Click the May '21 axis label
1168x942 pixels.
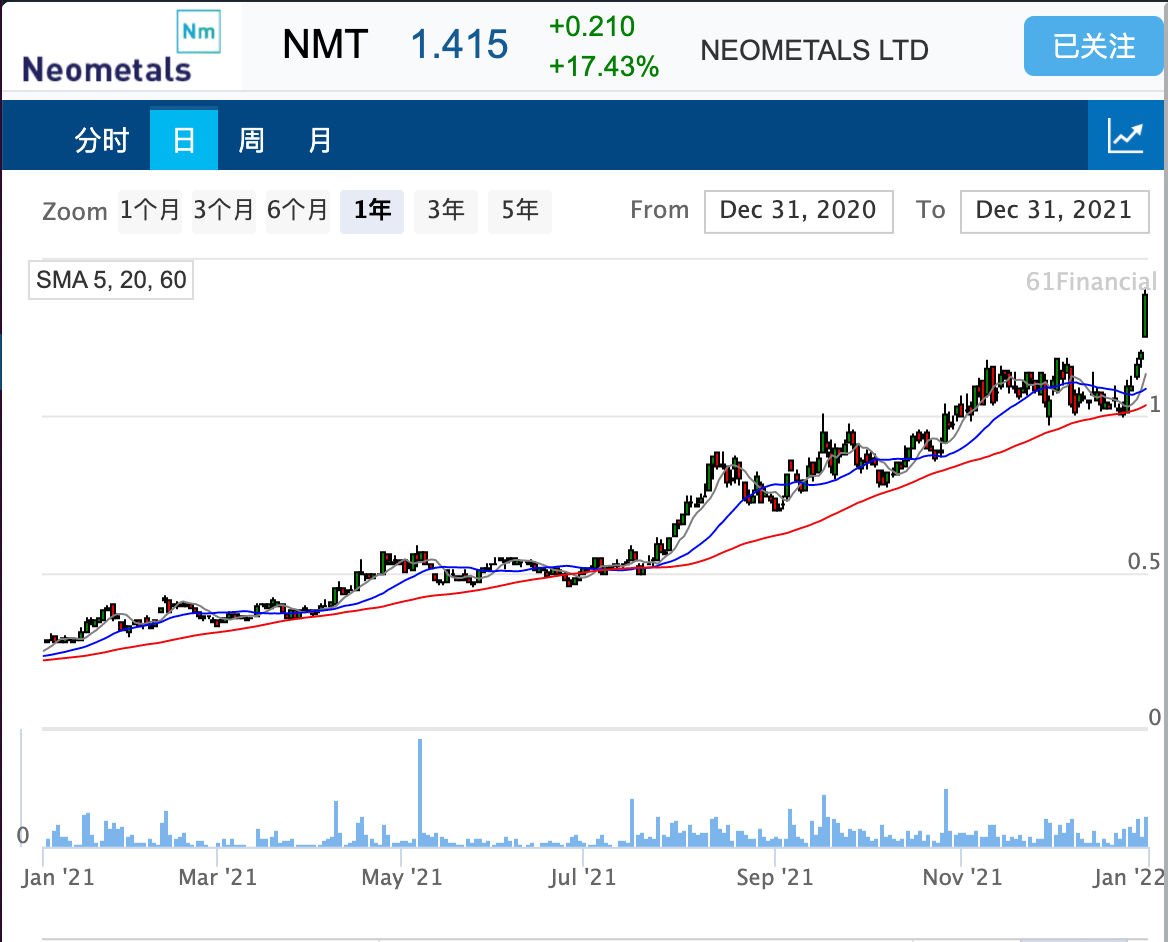(x=402, y=877)
